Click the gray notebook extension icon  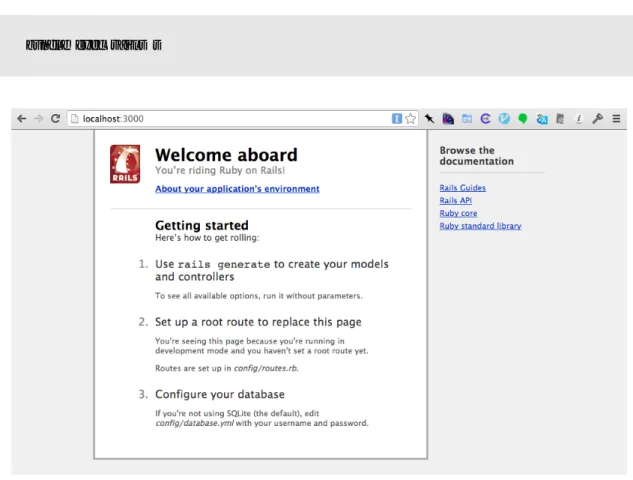560,119
